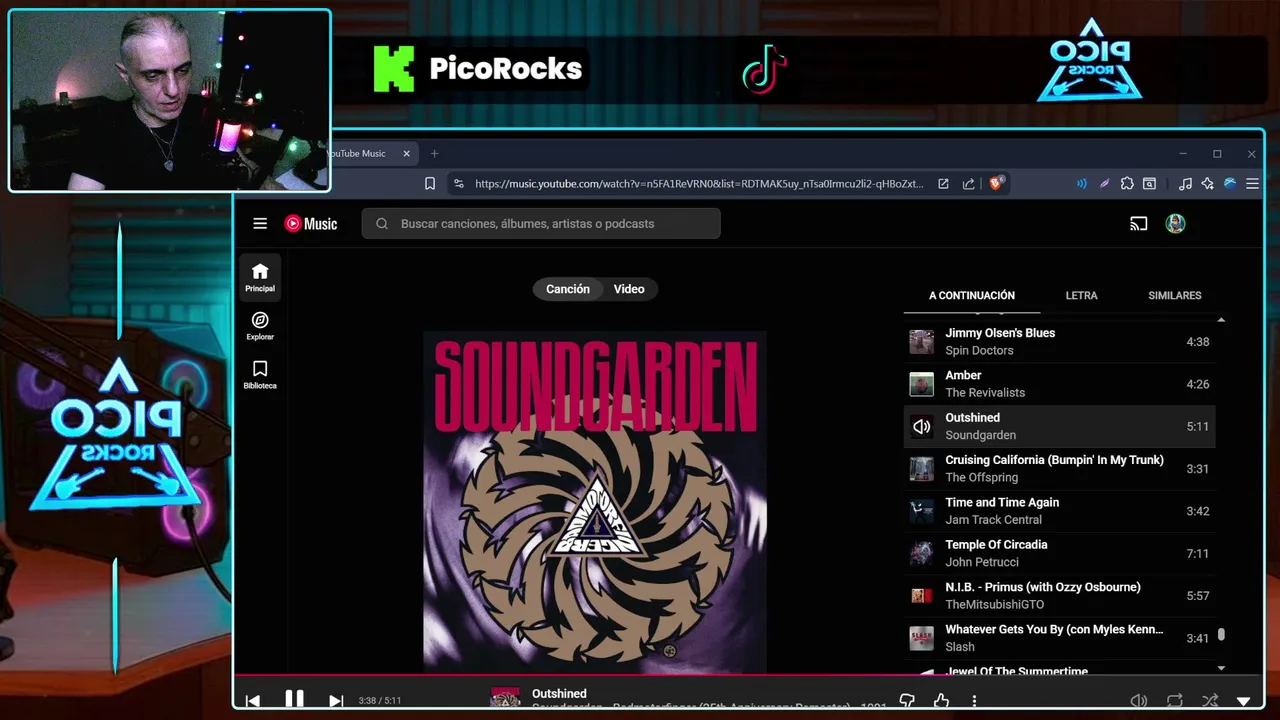1280x720 pixels.
Task: Open The Offspring artist link
Action: click(x=982, y=478)
